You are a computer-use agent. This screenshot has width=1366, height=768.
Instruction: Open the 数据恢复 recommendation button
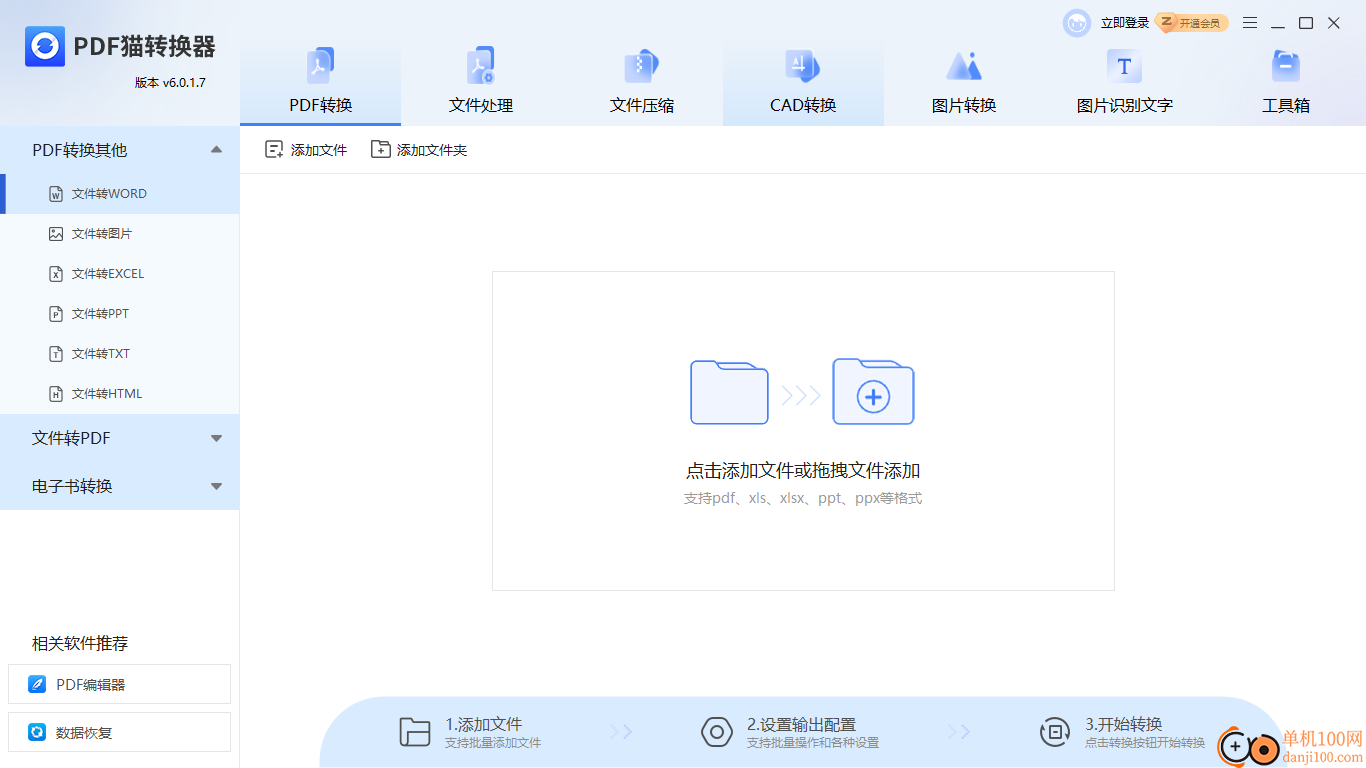pos(119,732)
